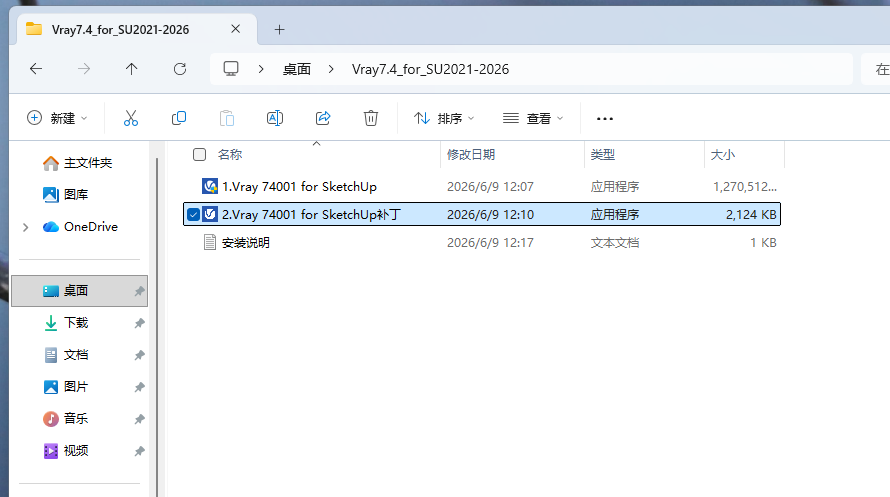Select 桌面 in the sidebar

[79, 290]
